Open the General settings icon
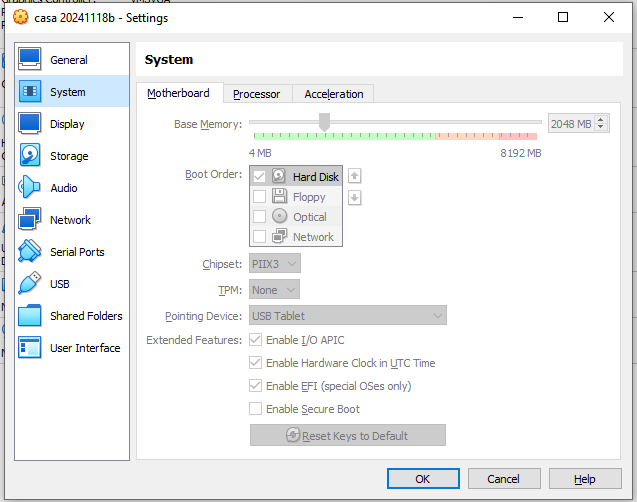Image resolution: width=637 pixels, height=502 pixels. click(x=29, y=59)
